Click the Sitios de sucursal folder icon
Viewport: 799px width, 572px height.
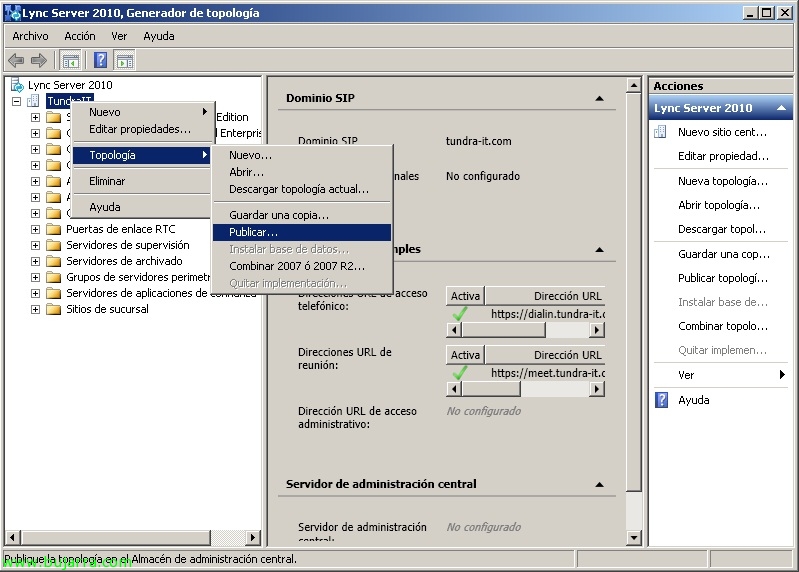(54, 309)
